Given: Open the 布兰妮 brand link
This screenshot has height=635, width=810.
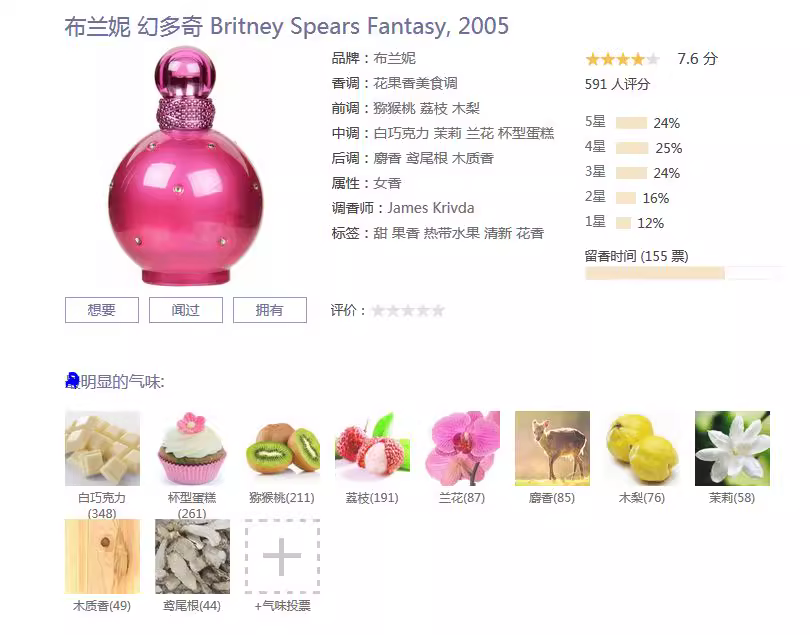Looking at the screenshot, I should click(394, 58).
